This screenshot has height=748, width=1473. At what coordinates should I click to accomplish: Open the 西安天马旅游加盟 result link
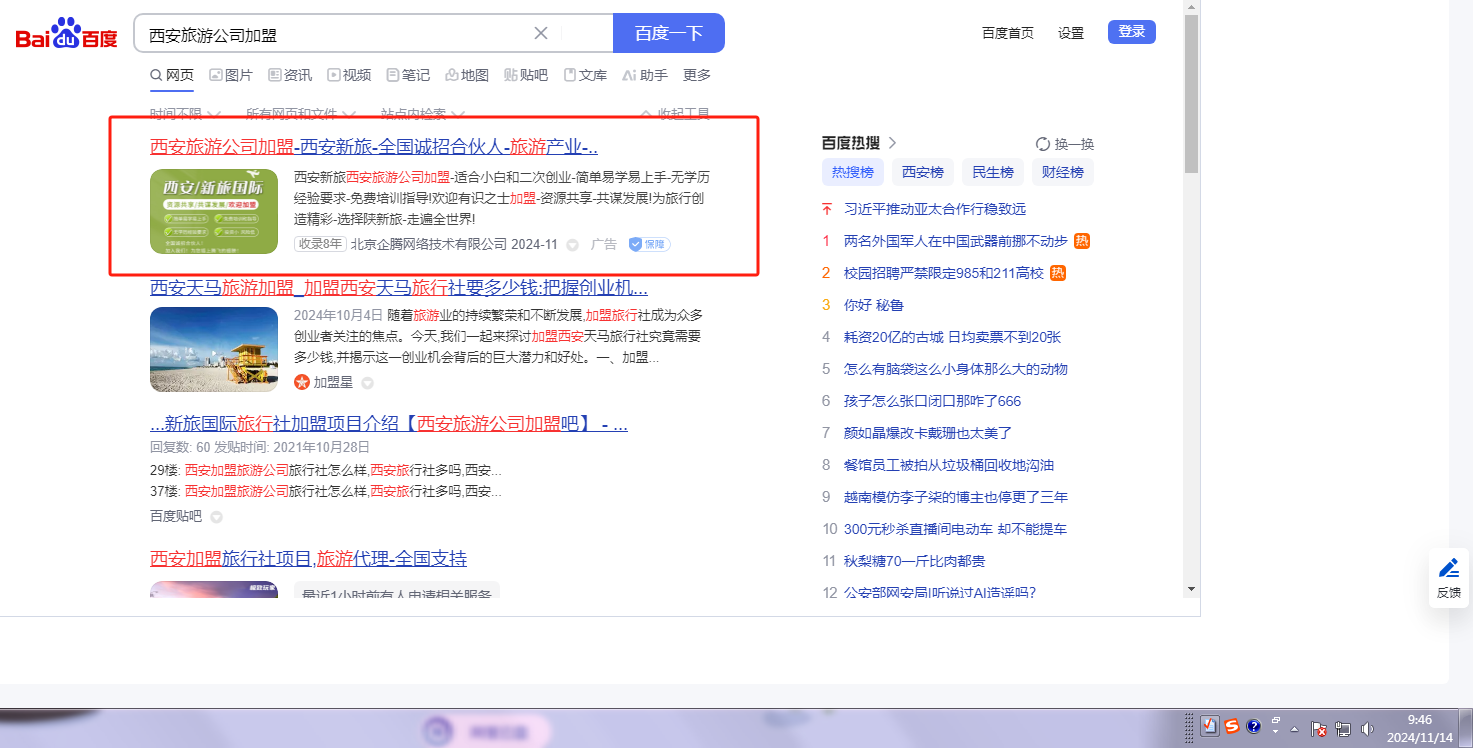coord(398,288)
